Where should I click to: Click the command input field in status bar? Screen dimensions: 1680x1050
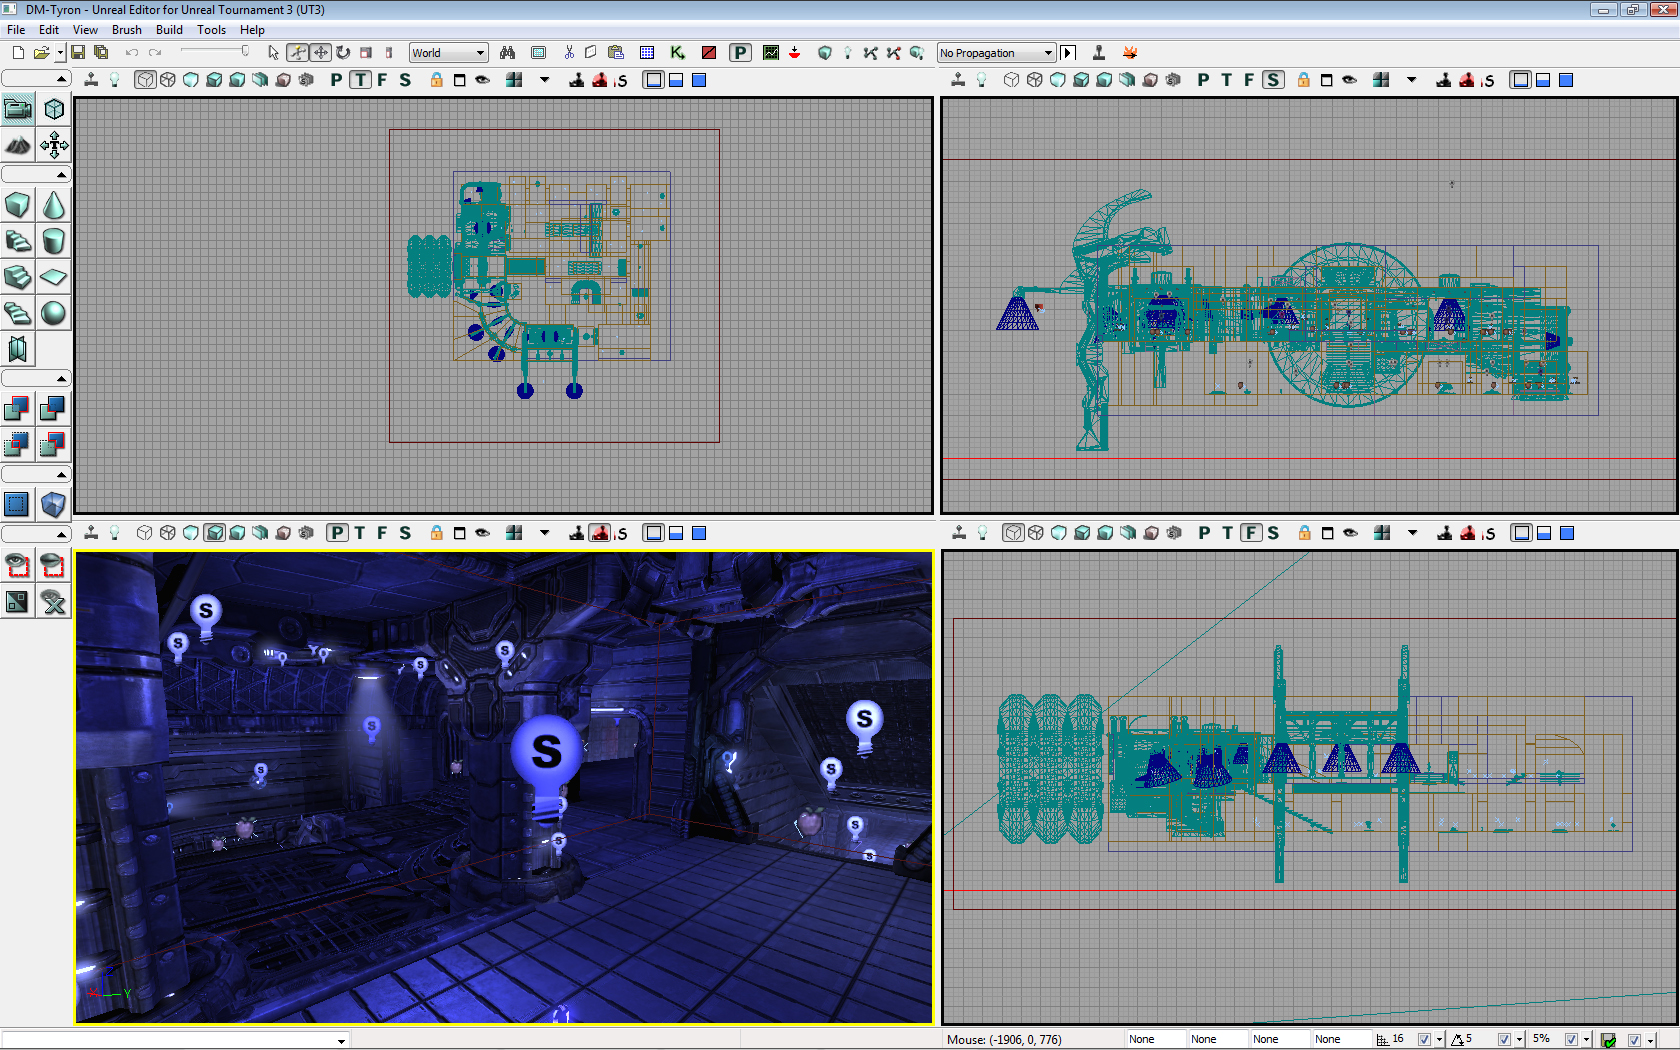175,1040
